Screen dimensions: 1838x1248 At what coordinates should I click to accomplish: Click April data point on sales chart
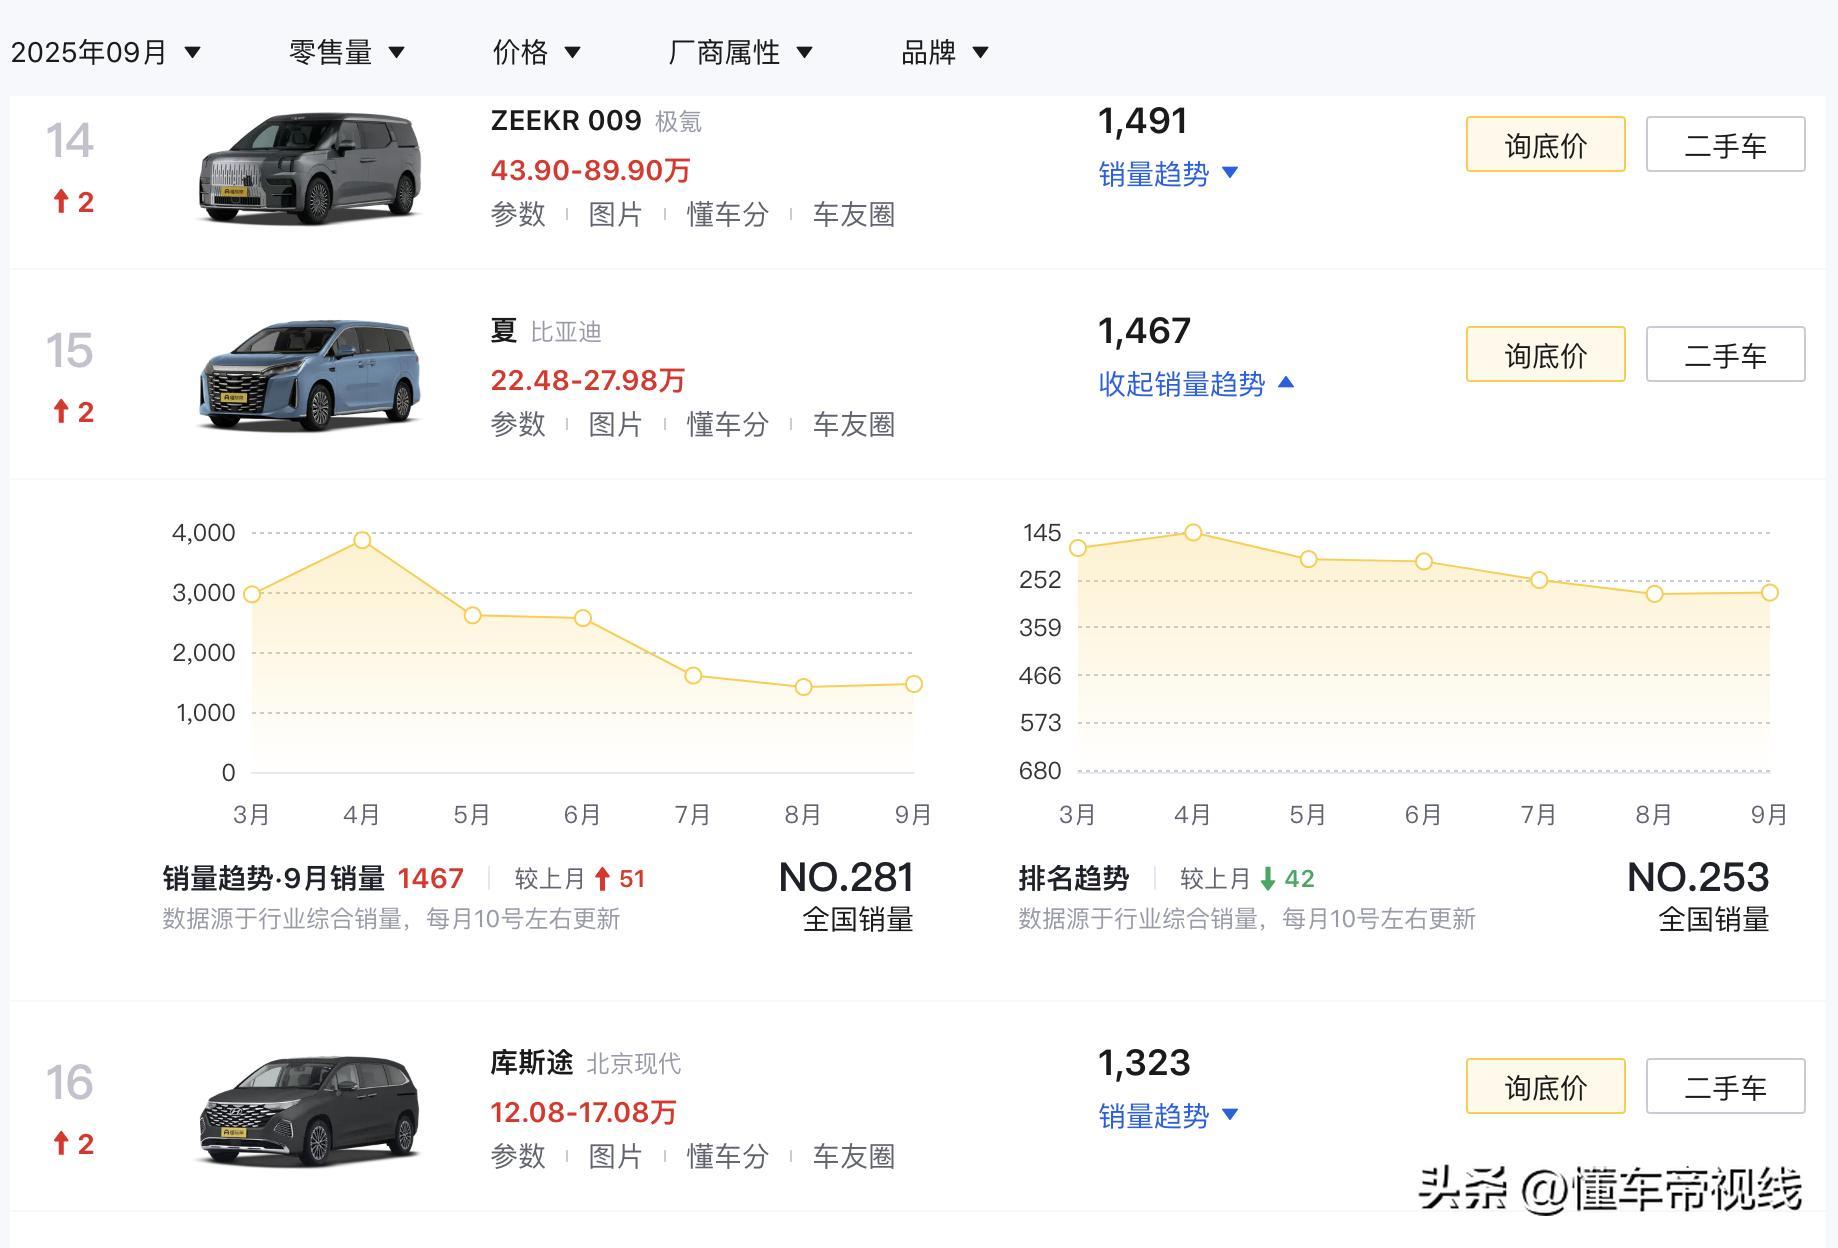tap(362, 540)
